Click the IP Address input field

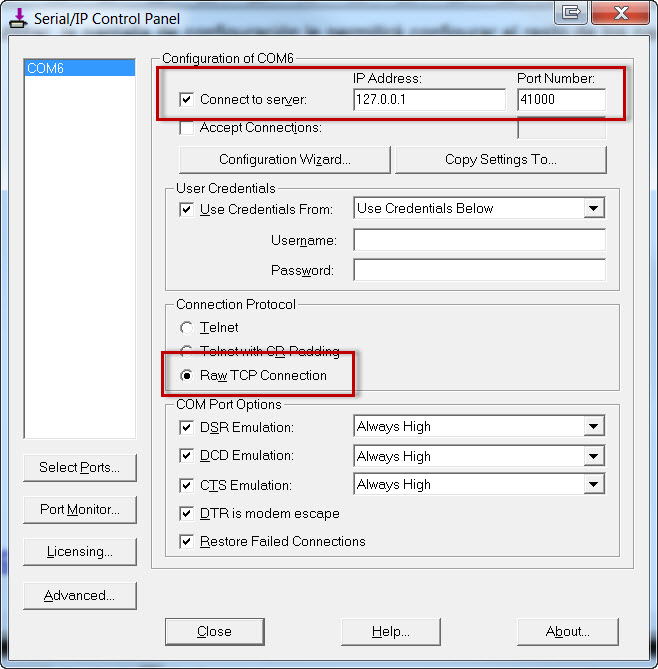point(429,99)
